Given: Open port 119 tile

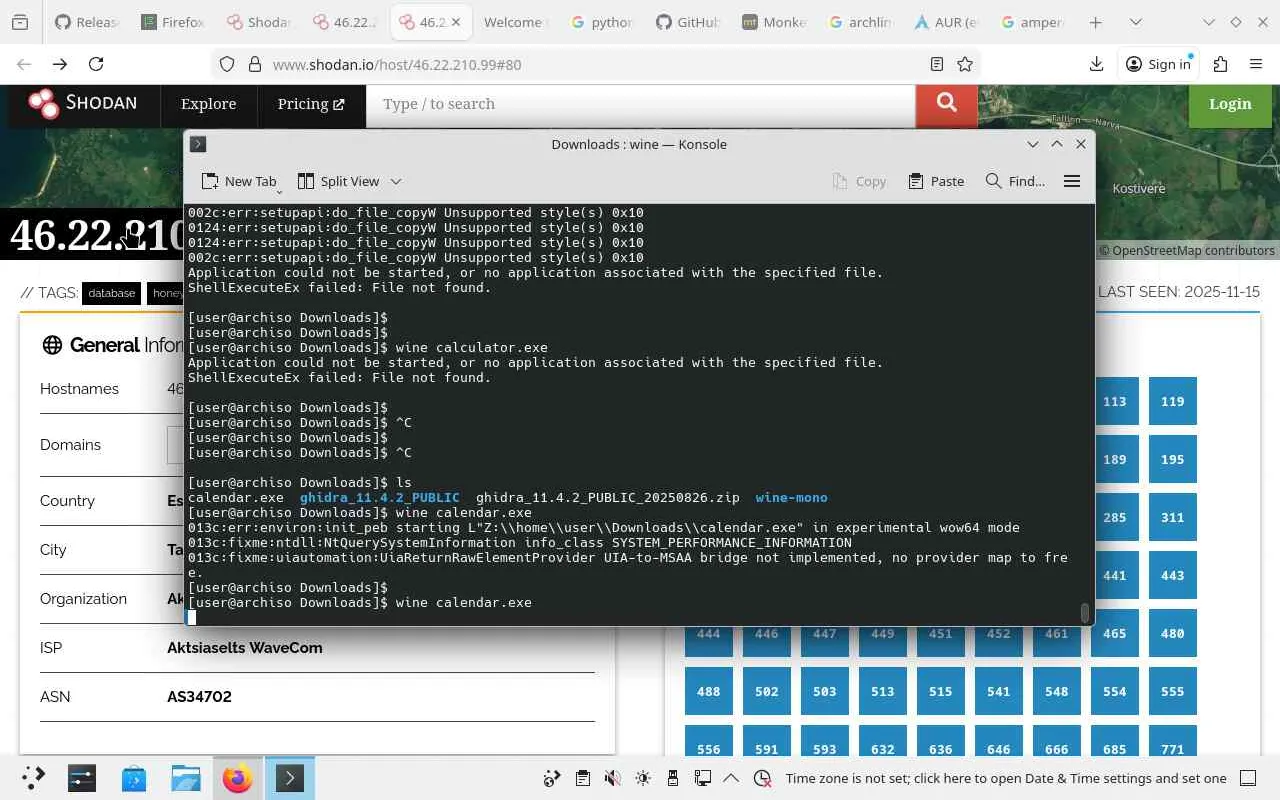Looking at the screenshot, I should pyautogui.click(x=1172, y=401).
